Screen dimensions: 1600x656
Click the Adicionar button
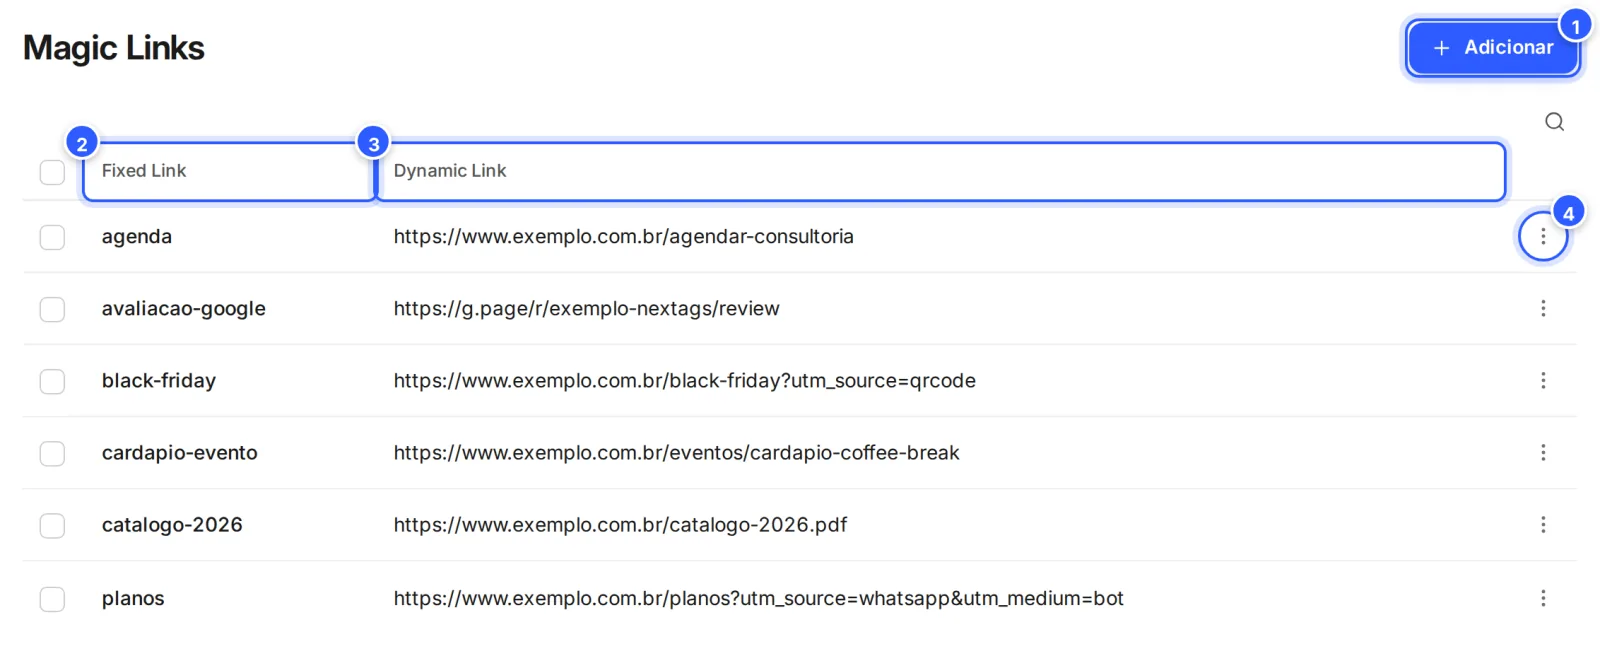pyautogui.click(x=1493, y=48)
